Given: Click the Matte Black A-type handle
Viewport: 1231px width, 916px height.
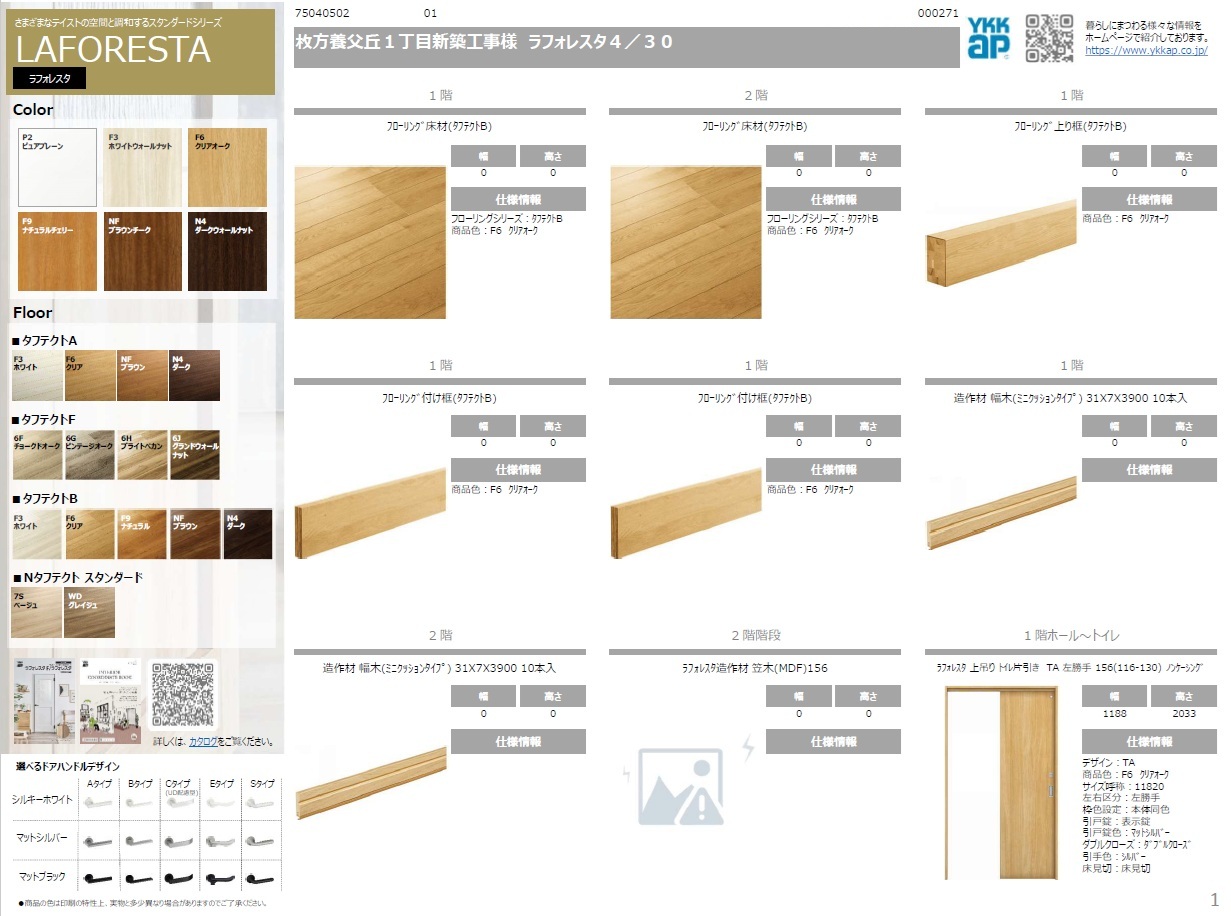Looking at the screenshot, I should click(98, 879).
